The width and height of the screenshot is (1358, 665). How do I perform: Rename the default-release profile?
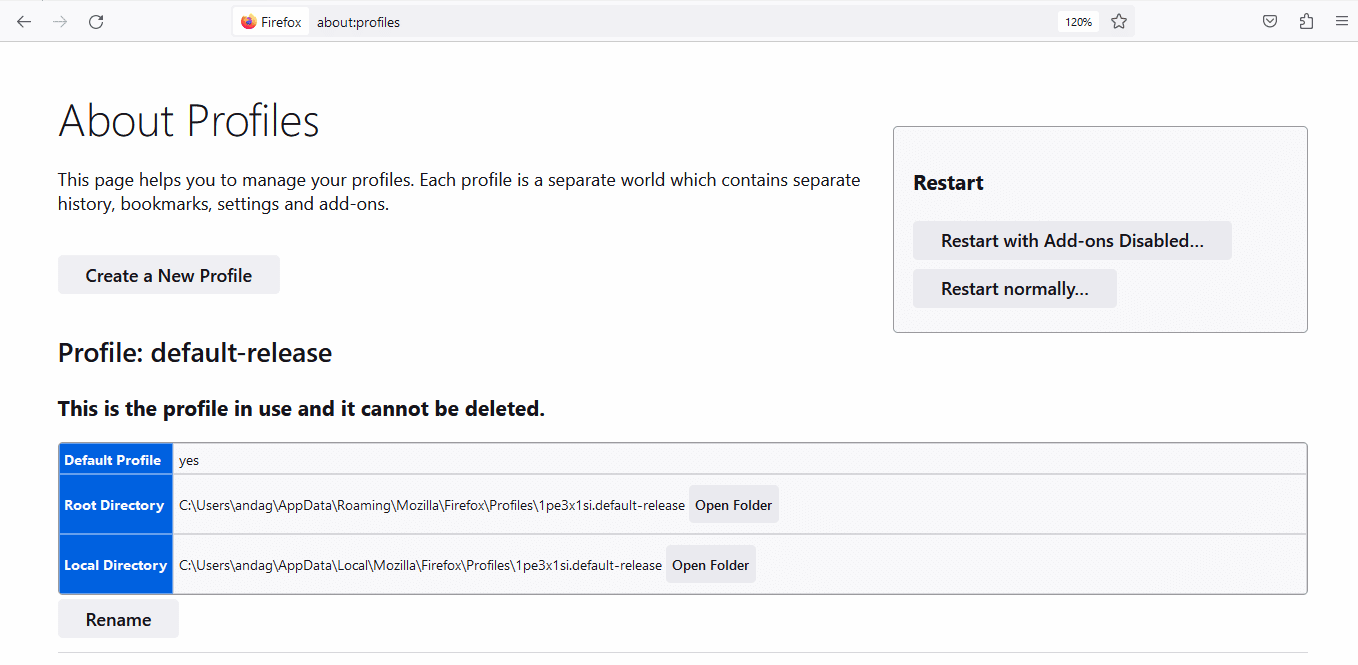[x=117, y=618]
